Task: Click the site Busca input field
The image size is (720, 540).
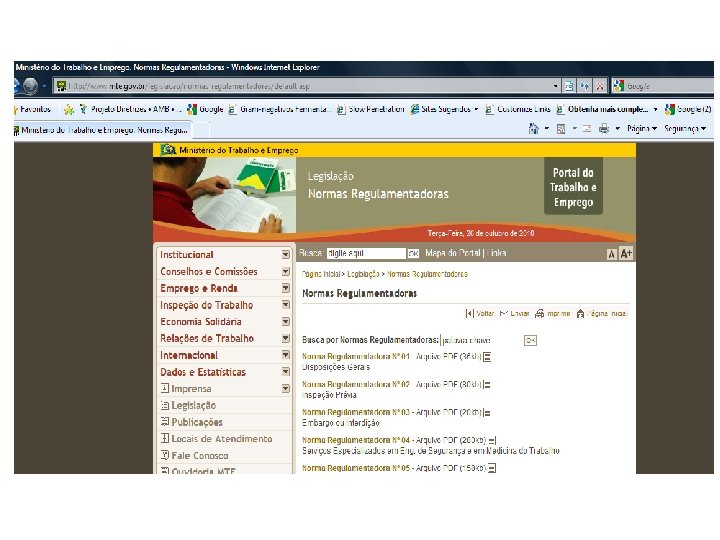Action: [366, 253]
